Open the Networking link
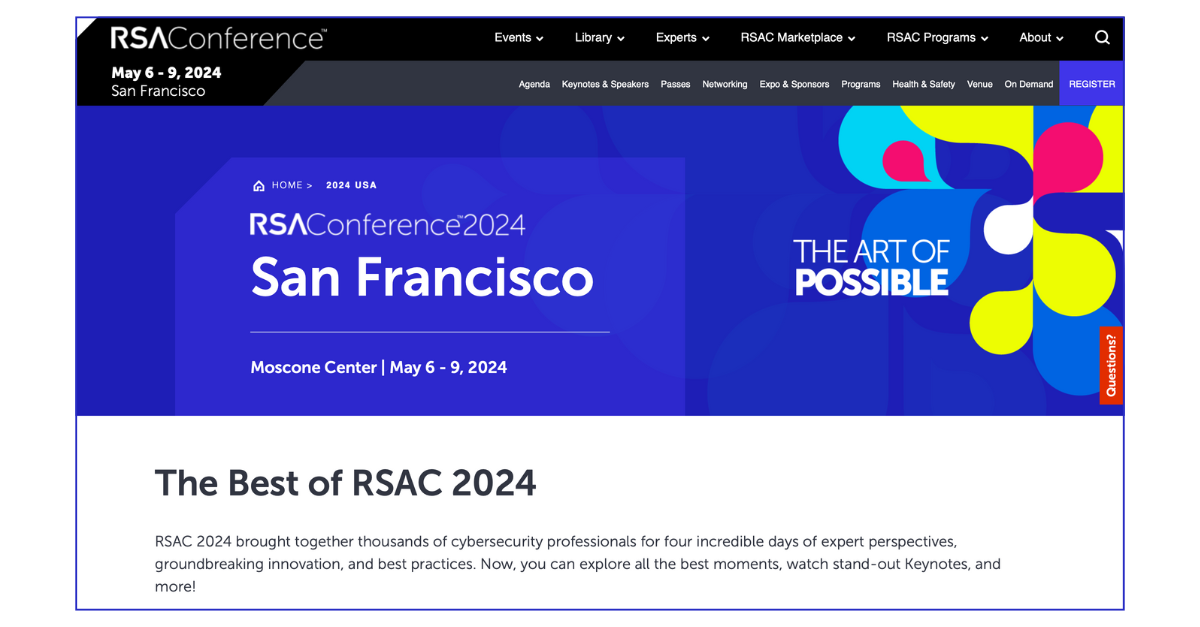 [x=724, y=84]
